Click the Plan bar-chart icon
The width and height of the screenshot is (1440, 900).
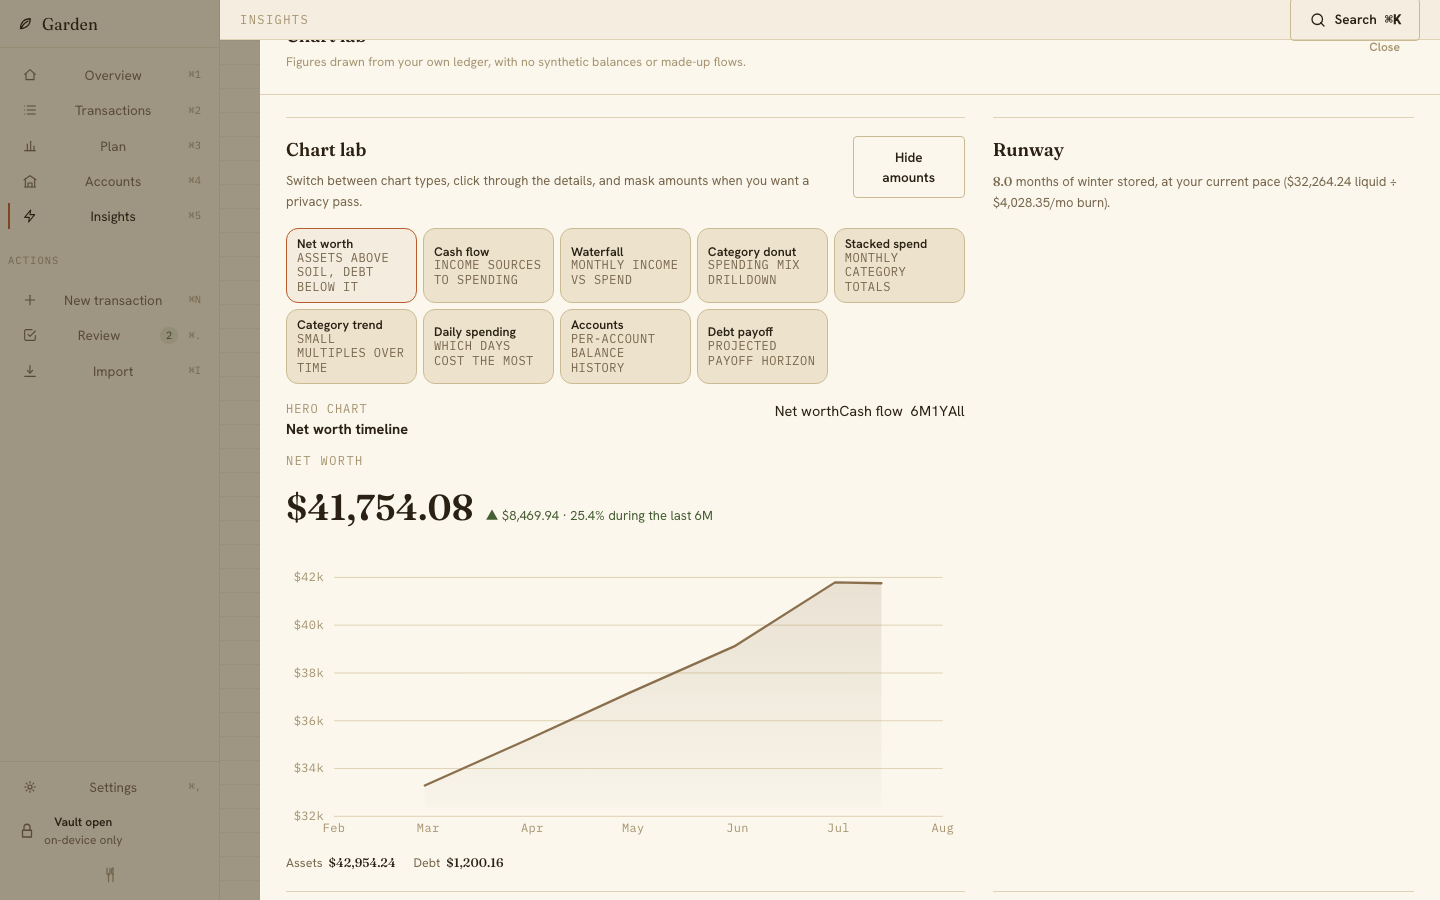tap(30, 146)
